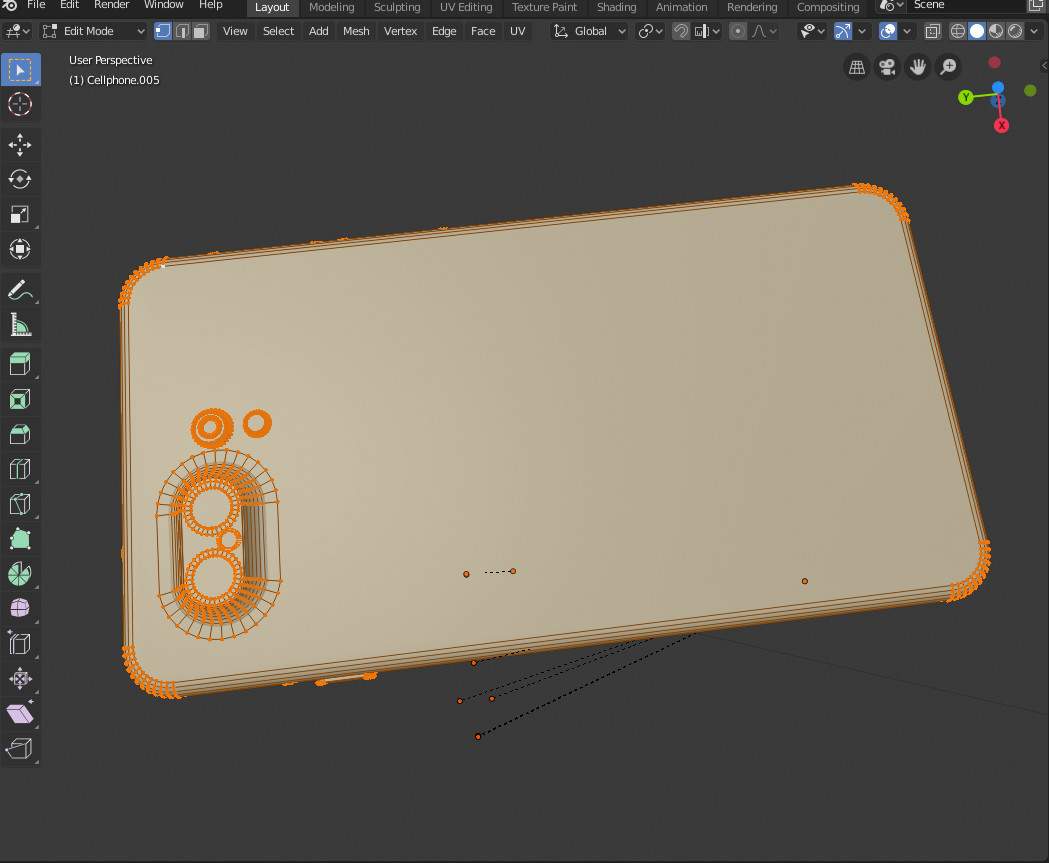
Task: Click the camera view icon
Action: (887, 66)
